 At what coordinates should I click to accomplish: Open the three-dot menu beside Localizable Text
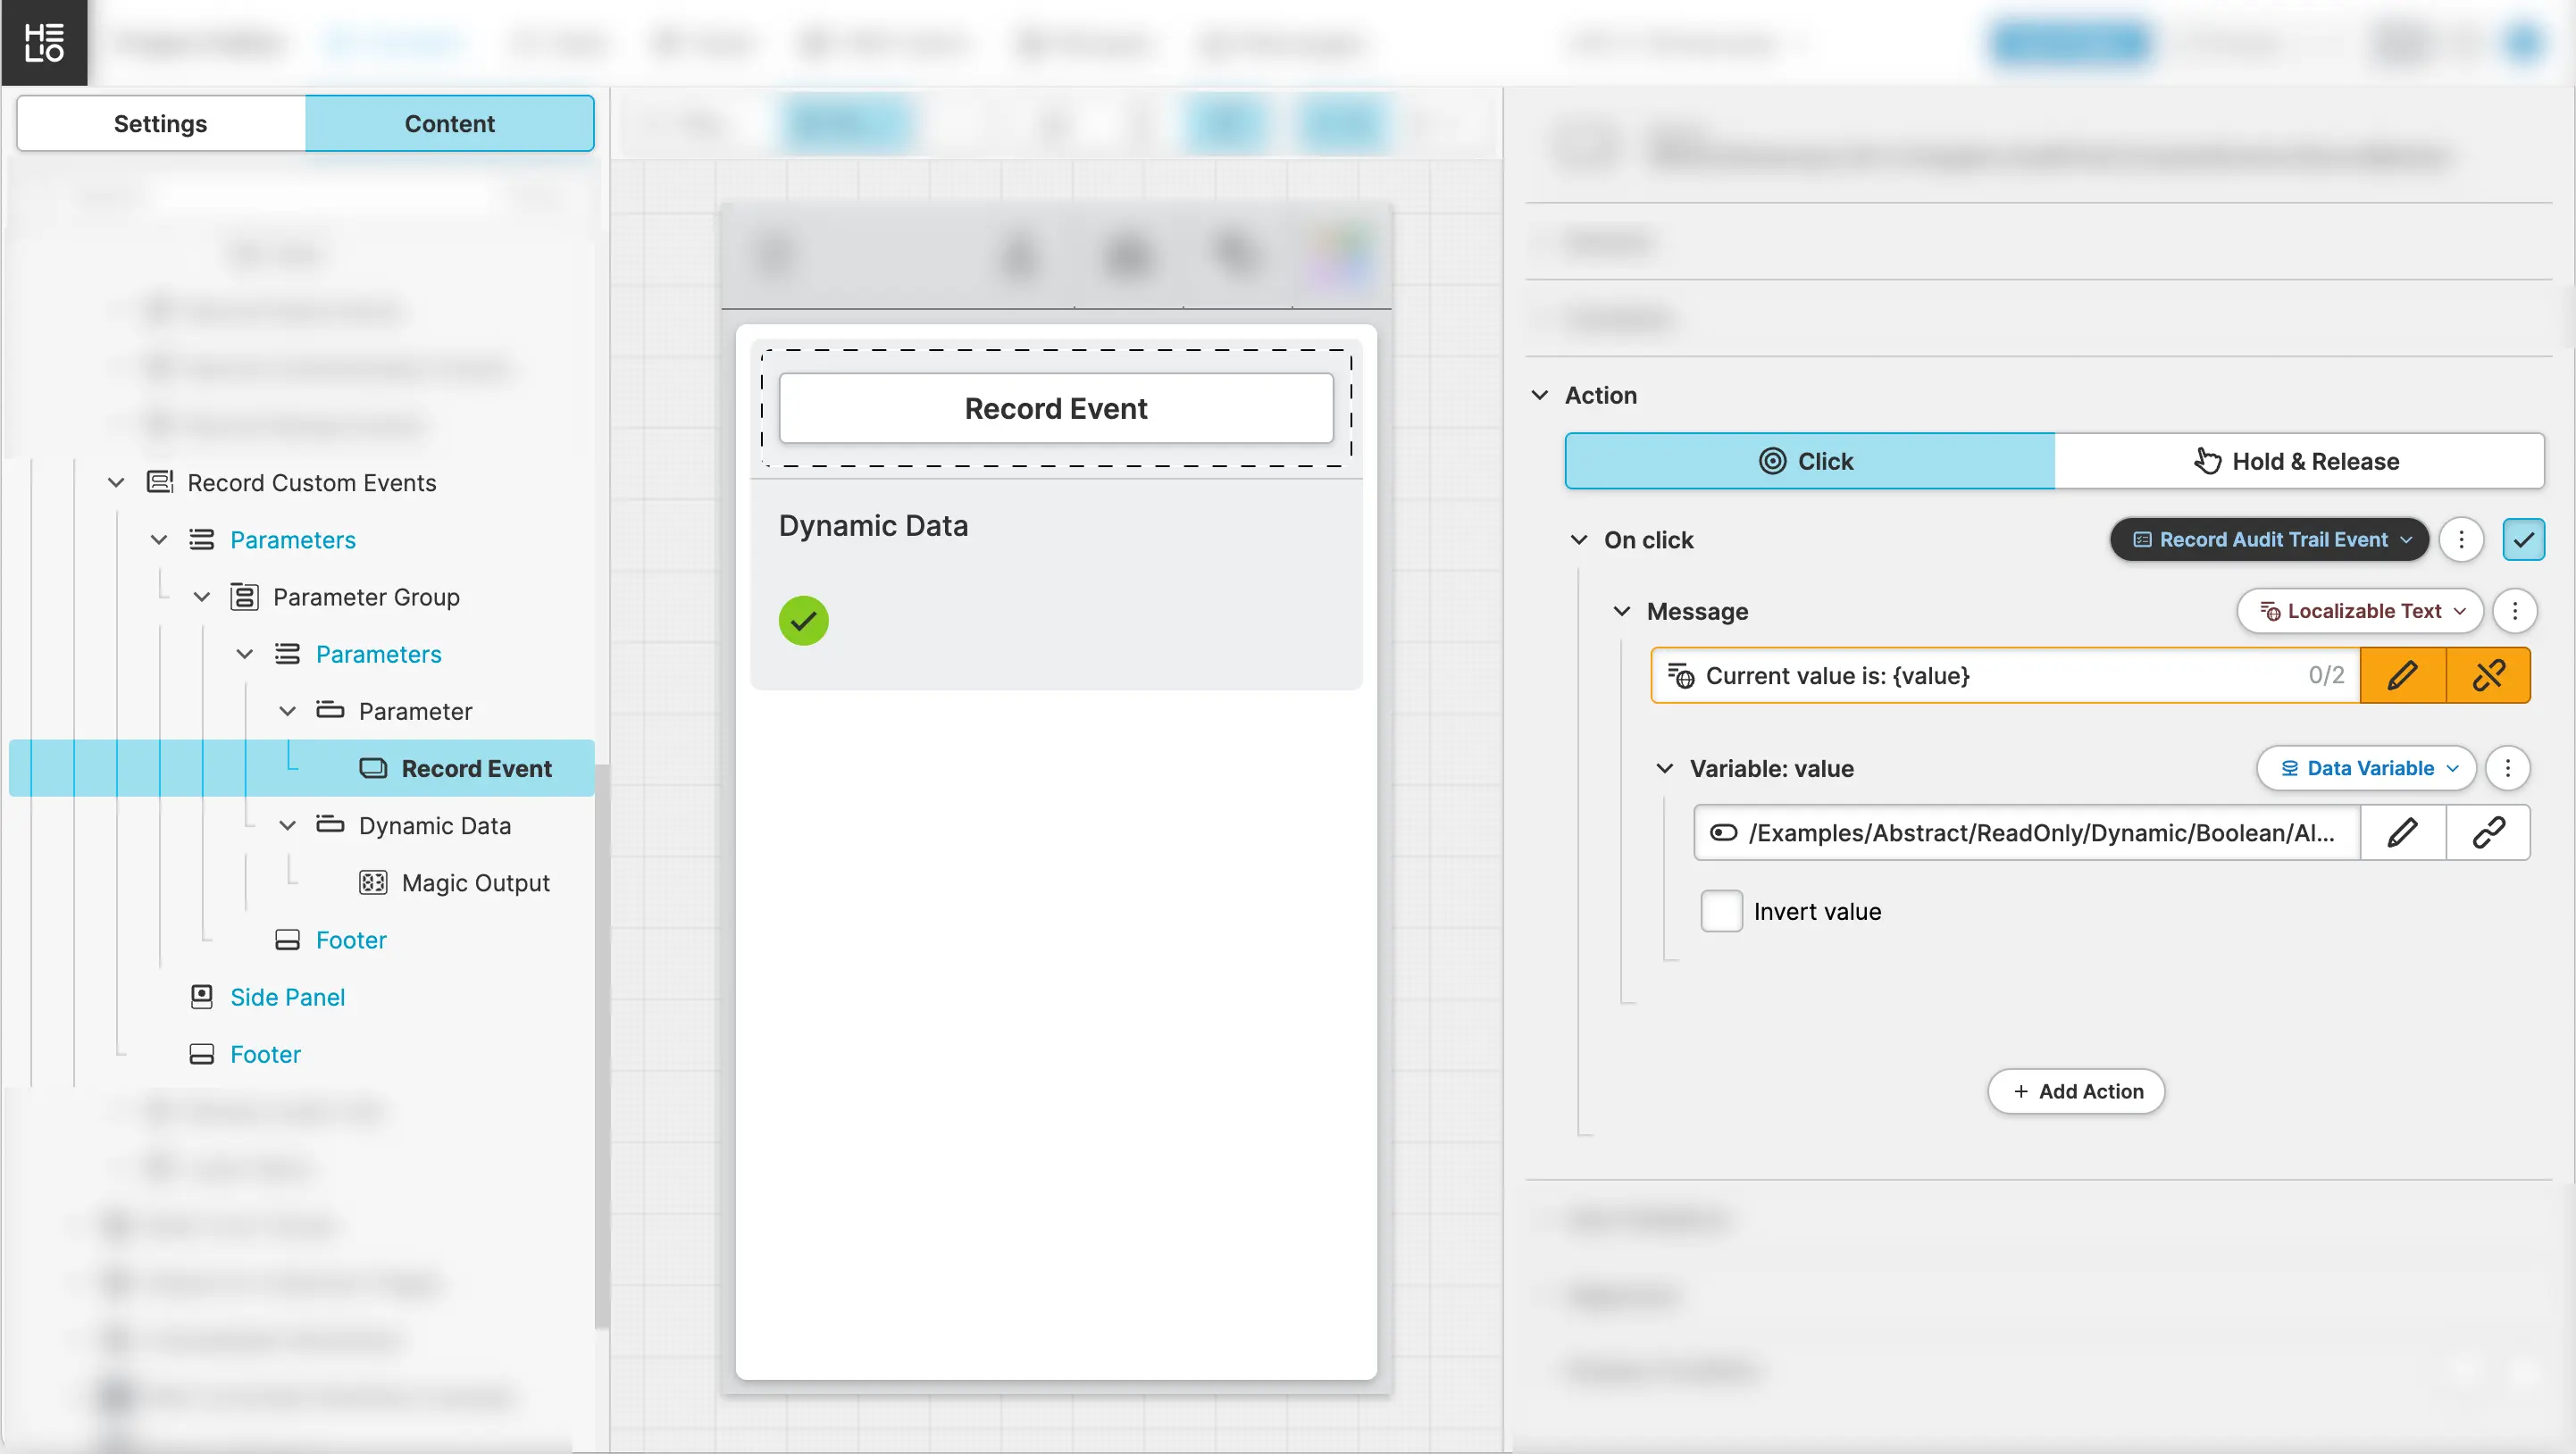(x=2515, y=611)
